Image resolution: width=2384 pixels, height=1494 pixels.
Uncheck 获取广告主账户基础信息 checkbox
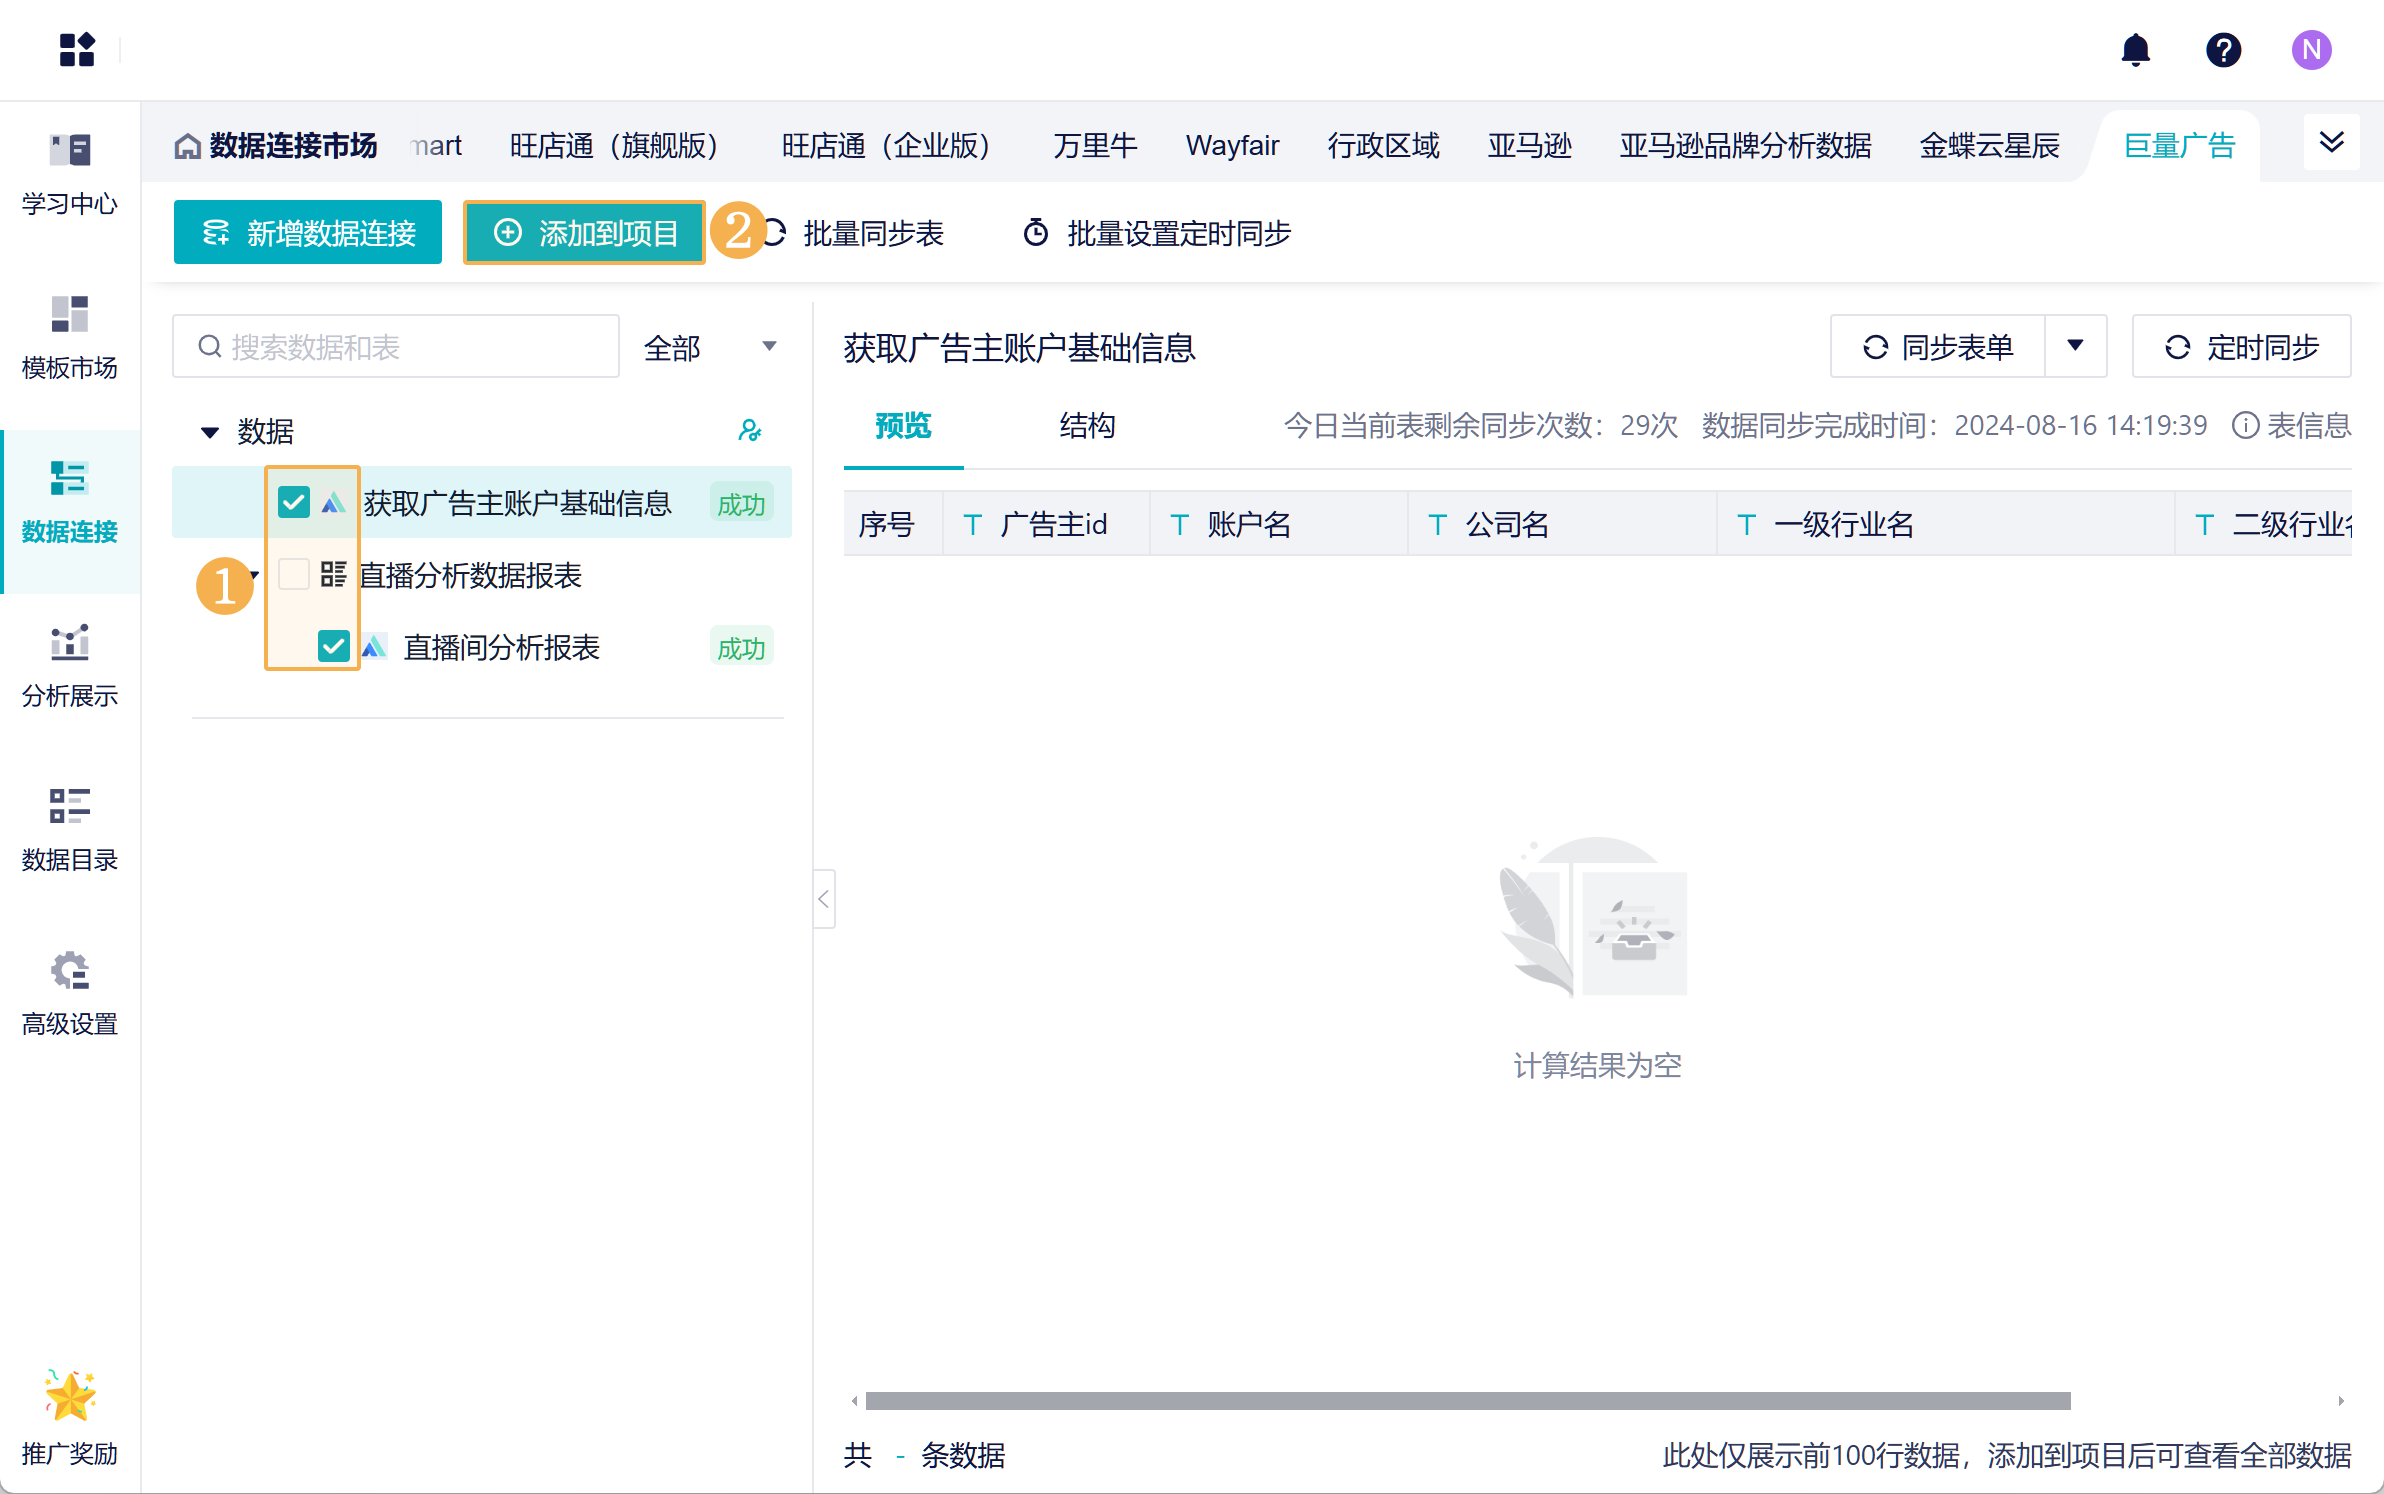point(294,502)
